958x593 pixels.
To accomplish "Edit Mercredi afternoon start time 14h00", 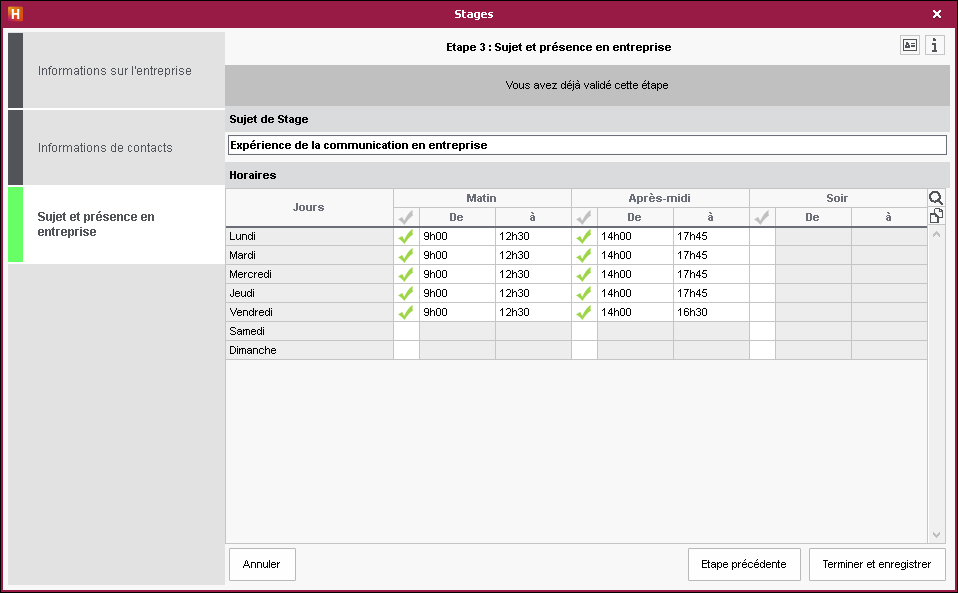I will coord(635,274).
